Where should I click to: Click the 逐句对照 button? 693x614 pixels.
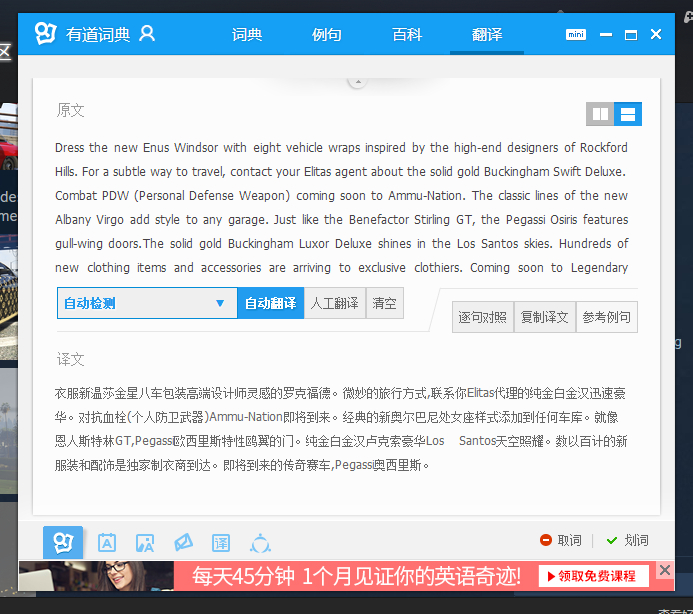click(x=483, y=317)
